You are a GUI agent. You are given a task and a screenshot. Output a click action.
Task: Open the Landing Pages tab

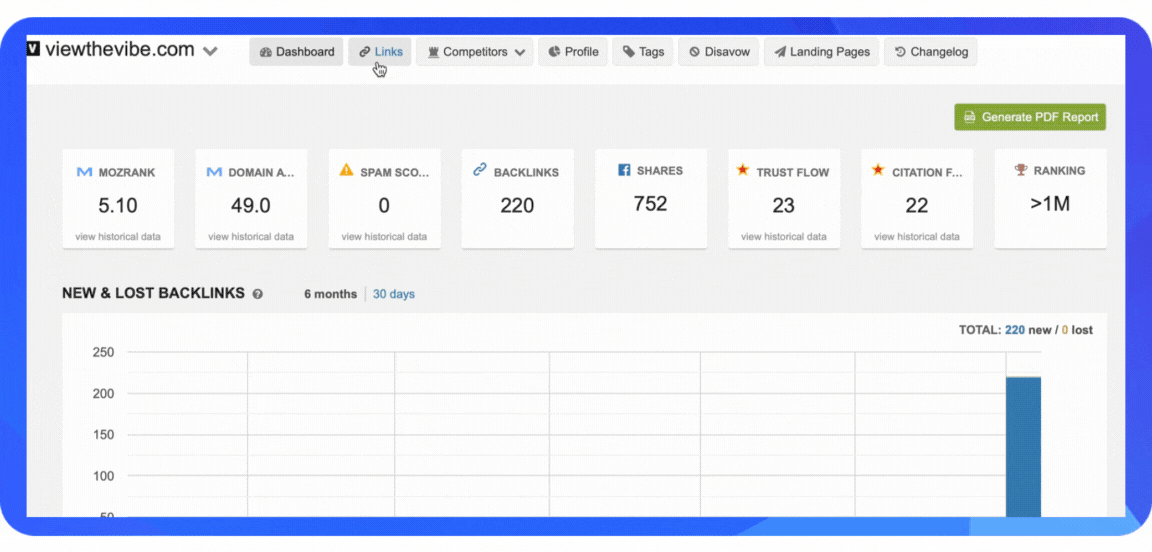(821, 51)
